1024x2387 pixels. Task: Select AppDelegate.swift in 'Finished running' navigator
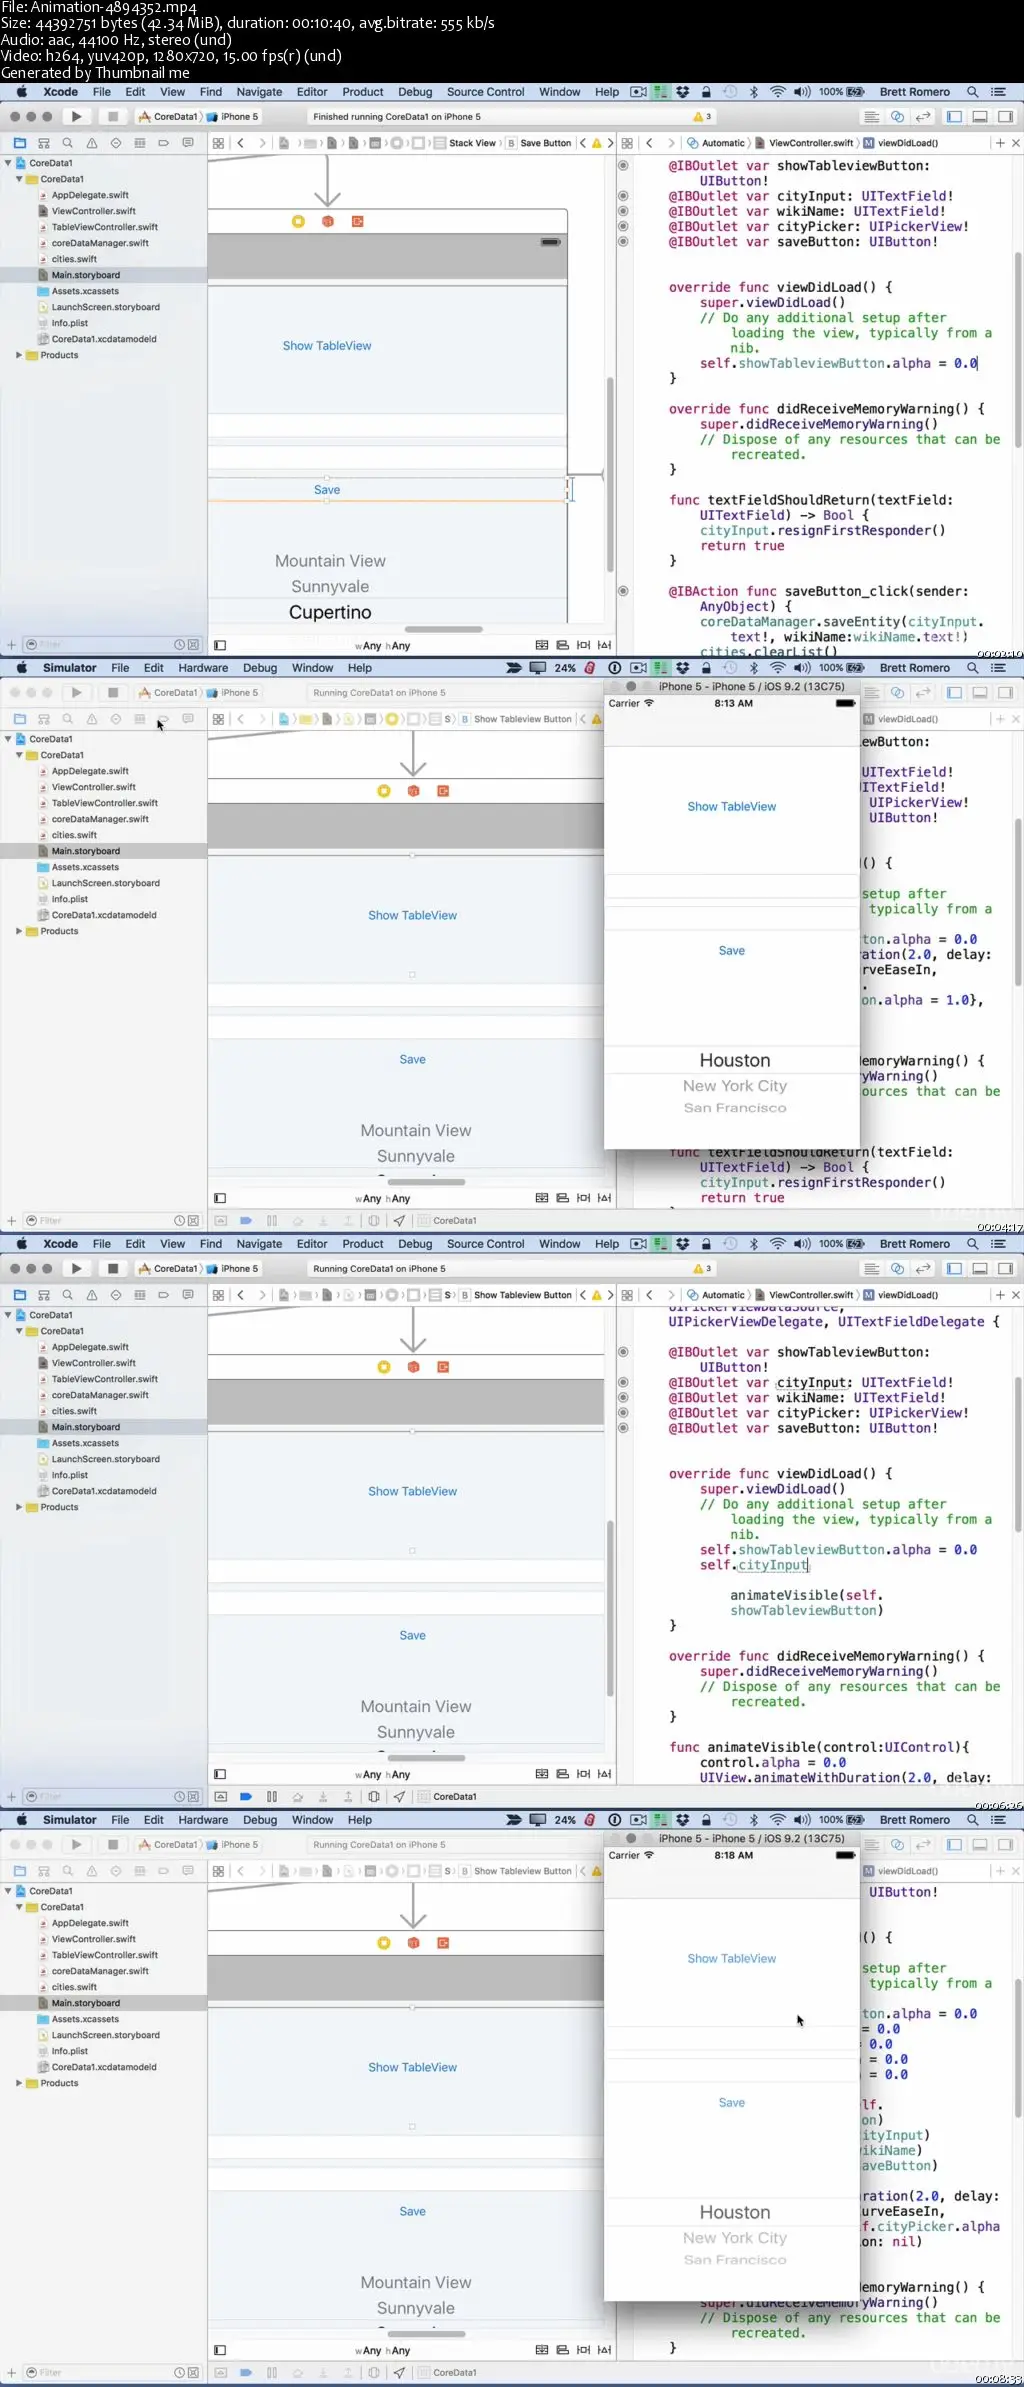pyautogui.click(x=90, y=195)
